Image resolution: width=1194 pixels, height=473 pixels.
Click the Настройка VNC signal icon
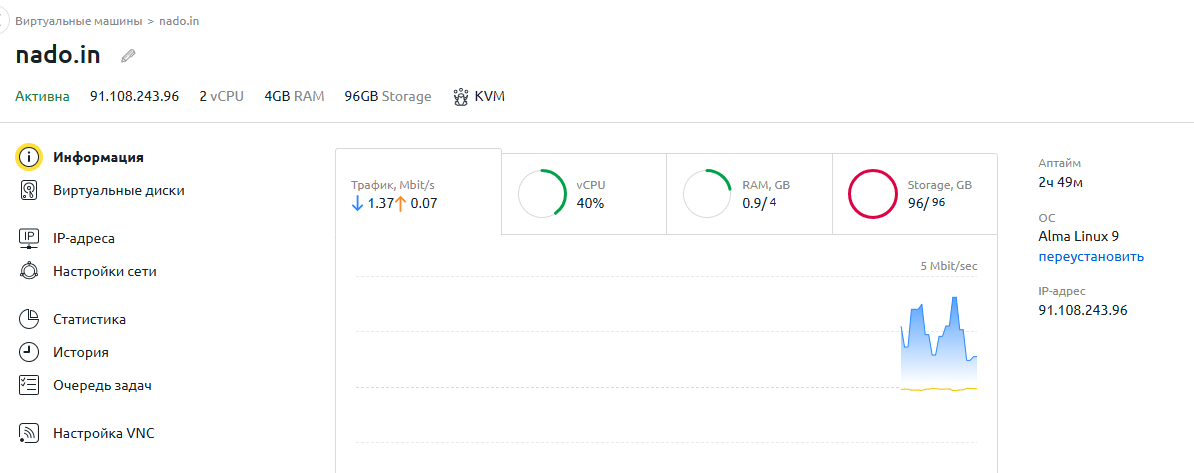click(30, 433)
